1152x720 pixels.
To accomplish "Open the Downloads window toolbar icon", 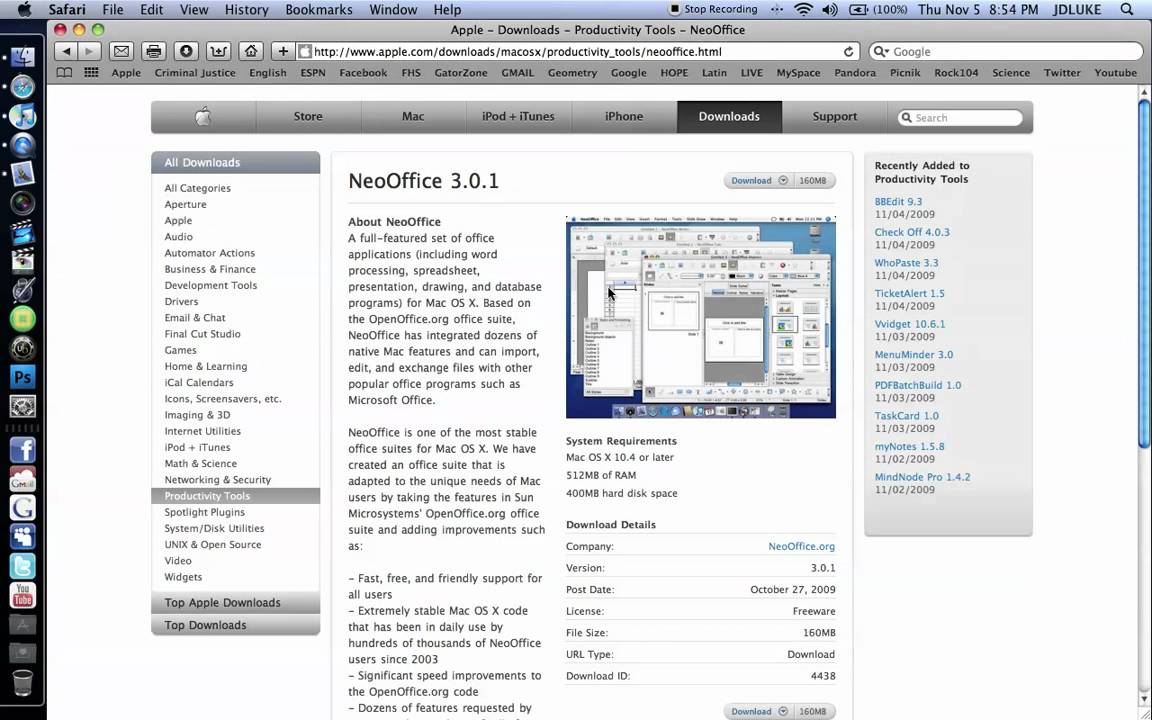I will (186, 51).
